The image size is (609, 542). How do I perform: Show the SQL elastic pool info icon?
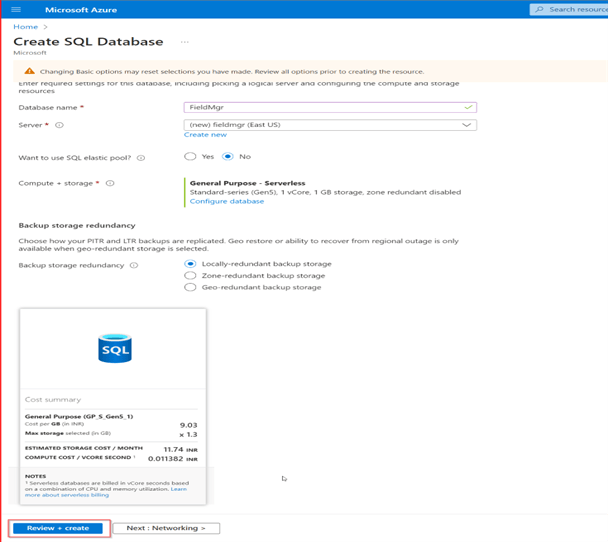141,158
